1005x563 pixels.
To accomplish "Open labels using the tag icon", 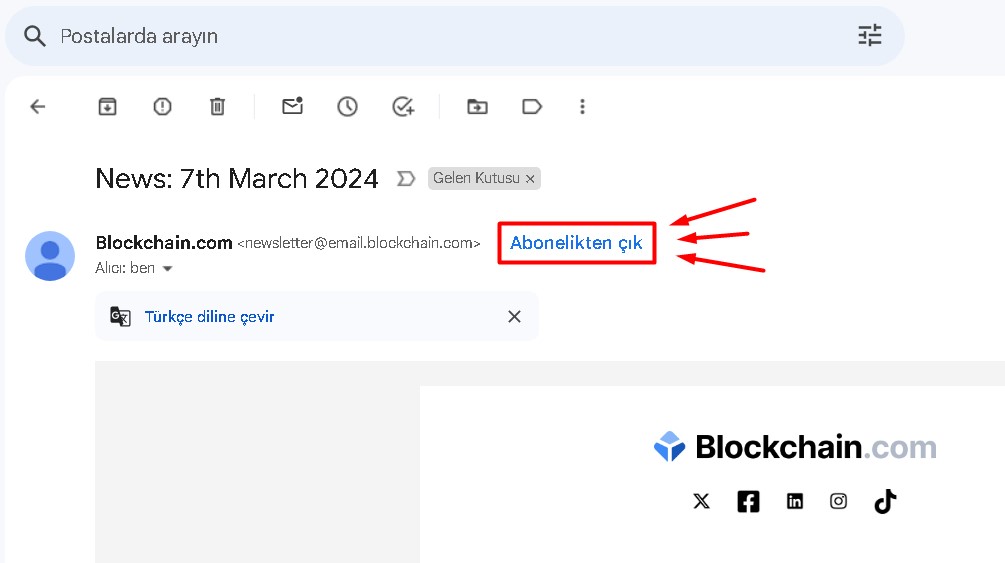I will (532, 106).
